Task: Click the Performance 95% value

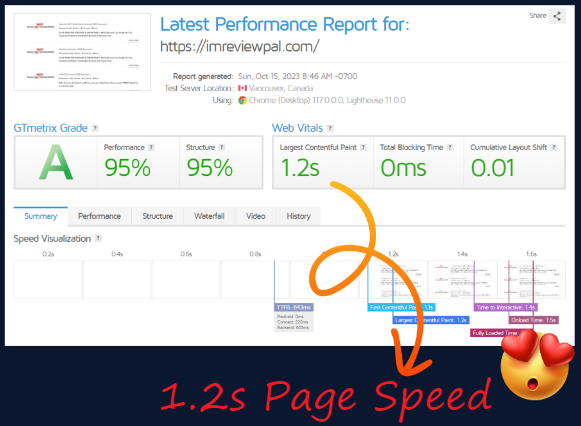Action: 127,168
